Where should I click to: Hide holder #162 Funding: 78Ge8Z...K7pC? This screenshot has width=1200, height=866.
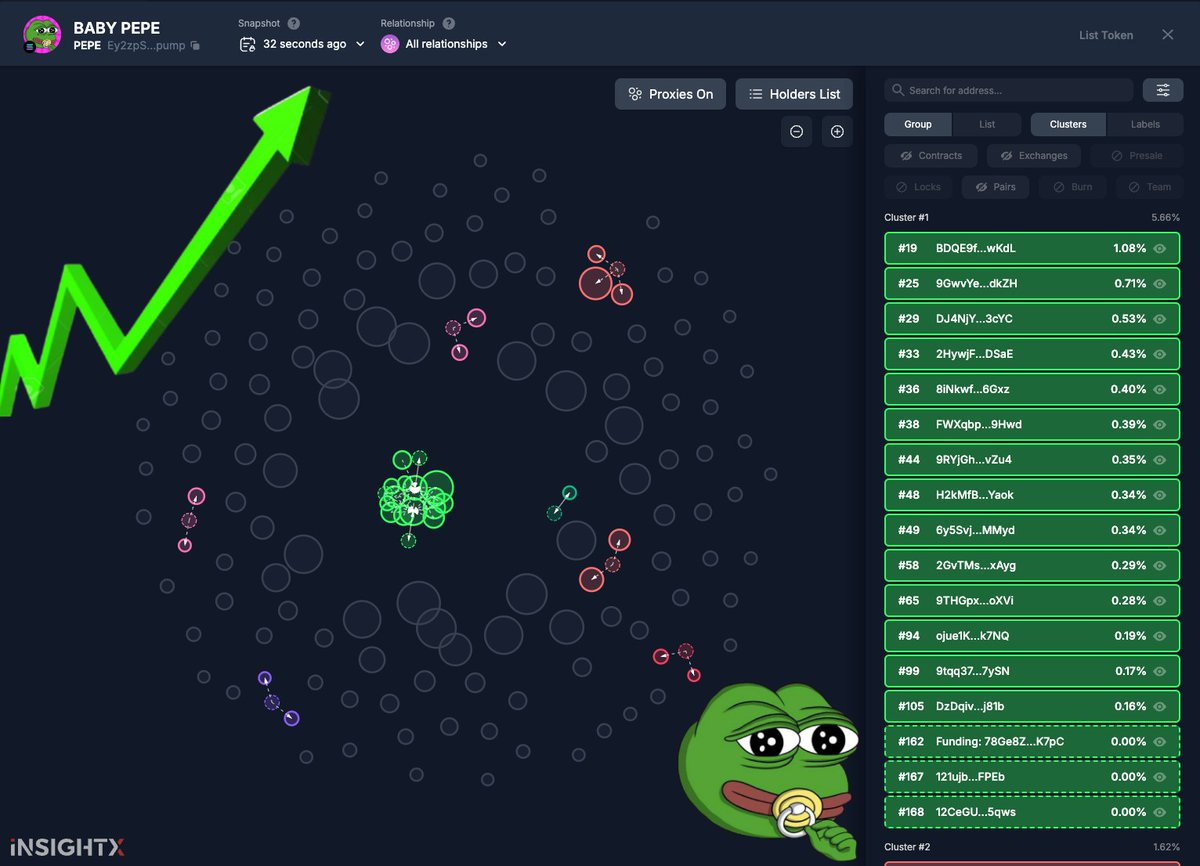coord(1160,742)
